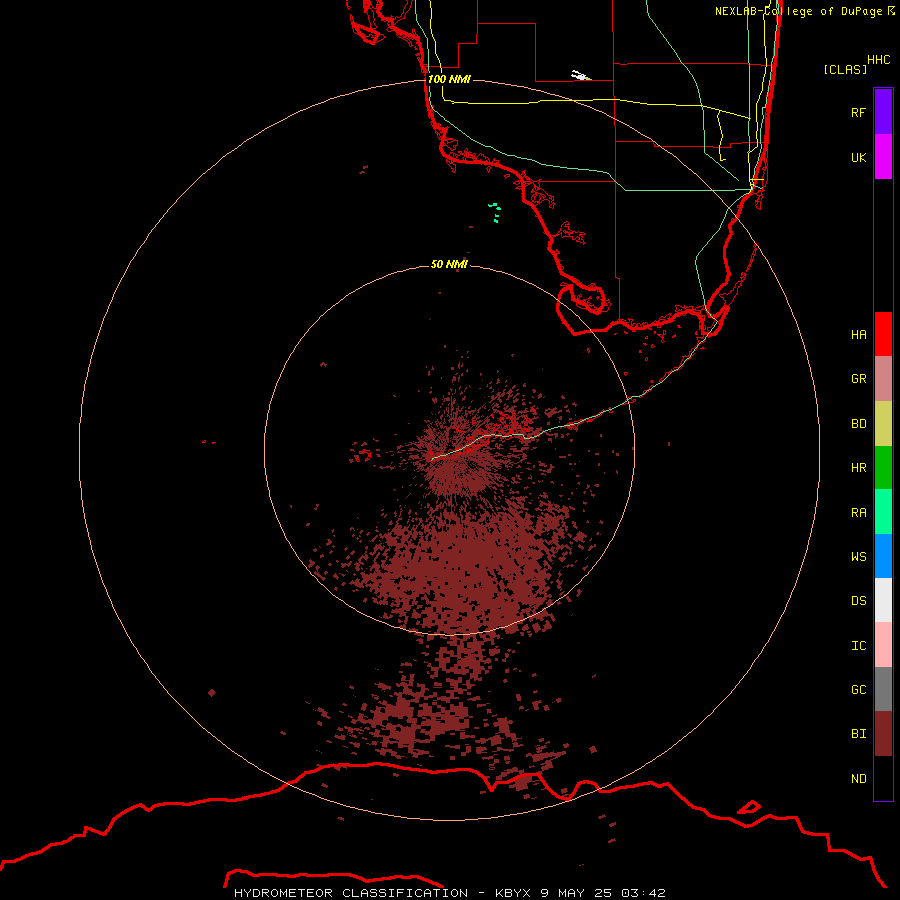
Task: Click the green rain echo cluster offshore
Action: tap(495, 212)
